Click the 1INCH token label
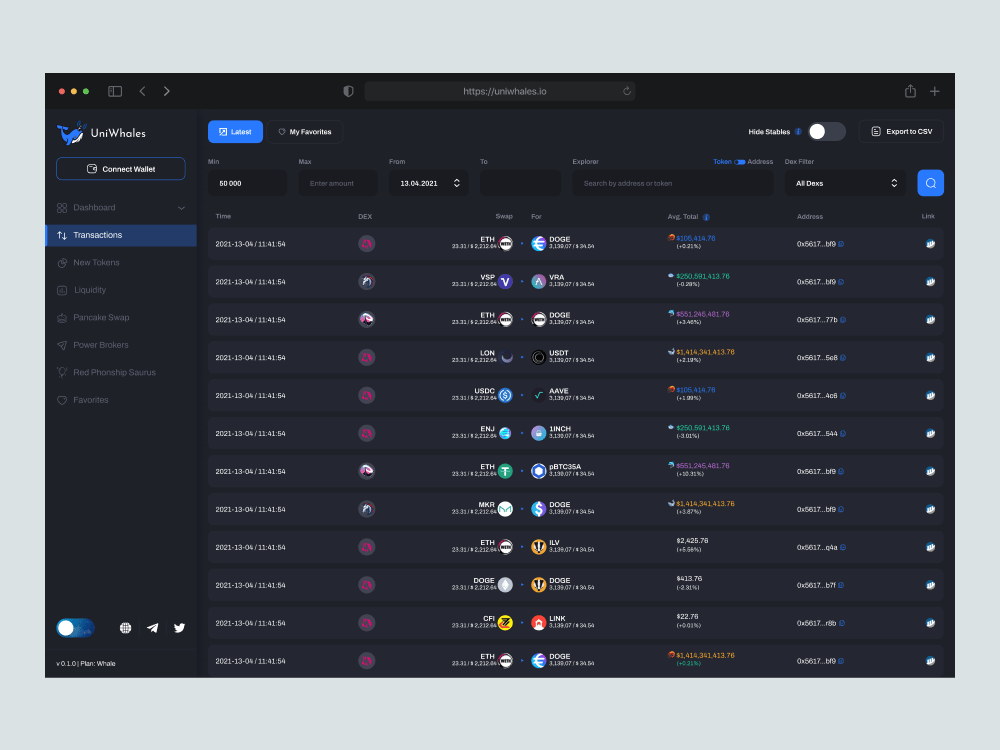The height and width of the screenshot is (750, 1000). [559, 429]
